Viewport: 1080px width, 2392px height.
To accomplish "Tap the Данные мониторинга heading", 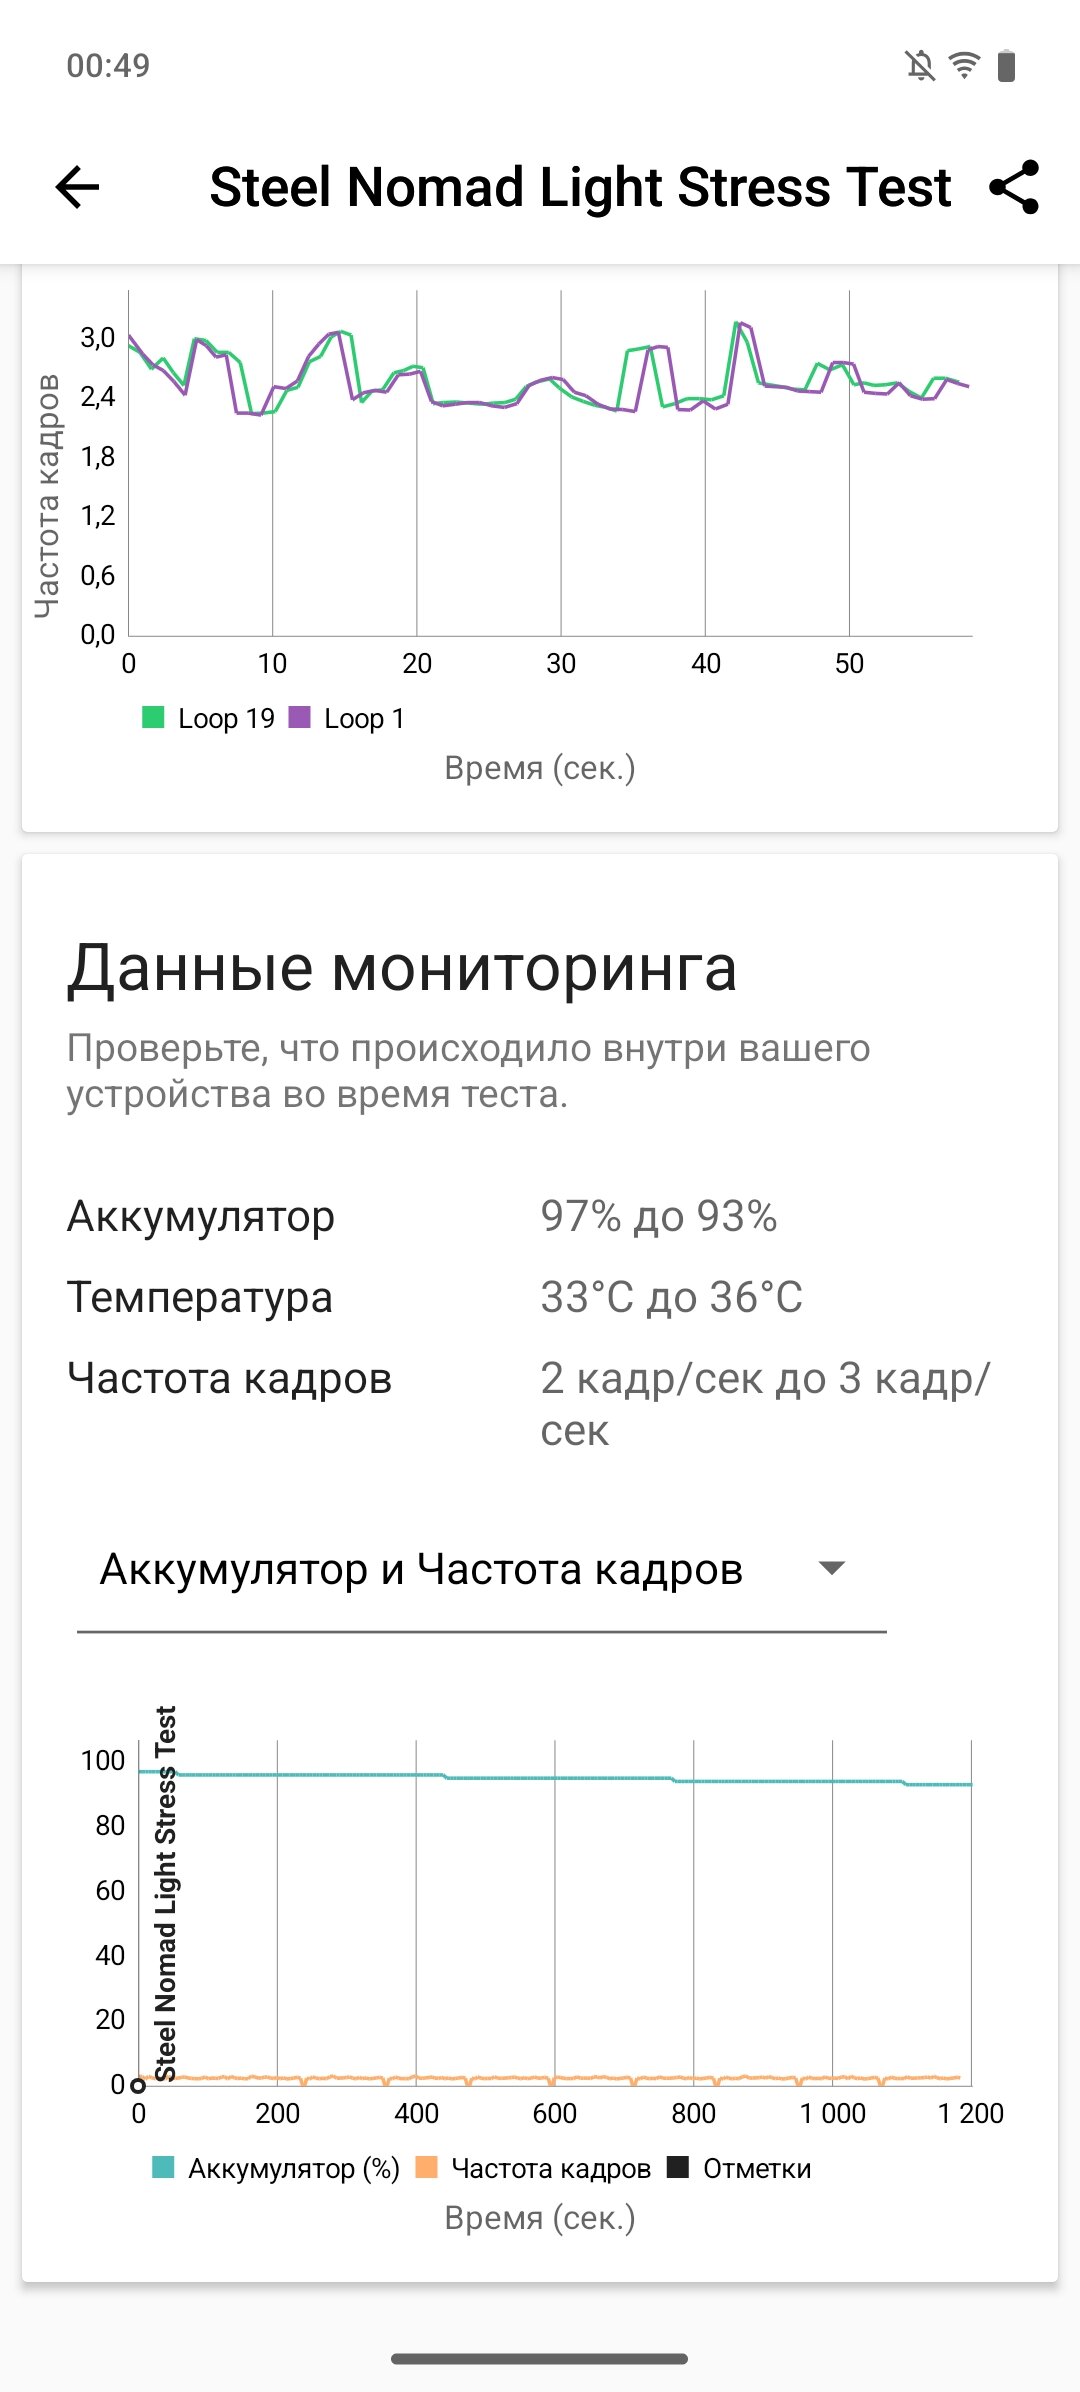I will coord(402,968).
